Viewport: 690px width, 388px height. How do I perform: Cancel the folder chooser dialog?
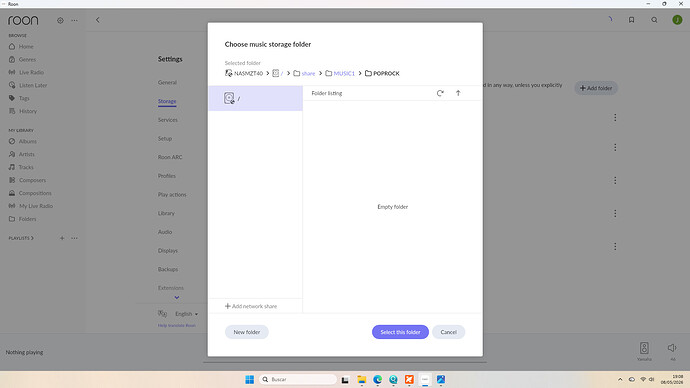point(448,332)
